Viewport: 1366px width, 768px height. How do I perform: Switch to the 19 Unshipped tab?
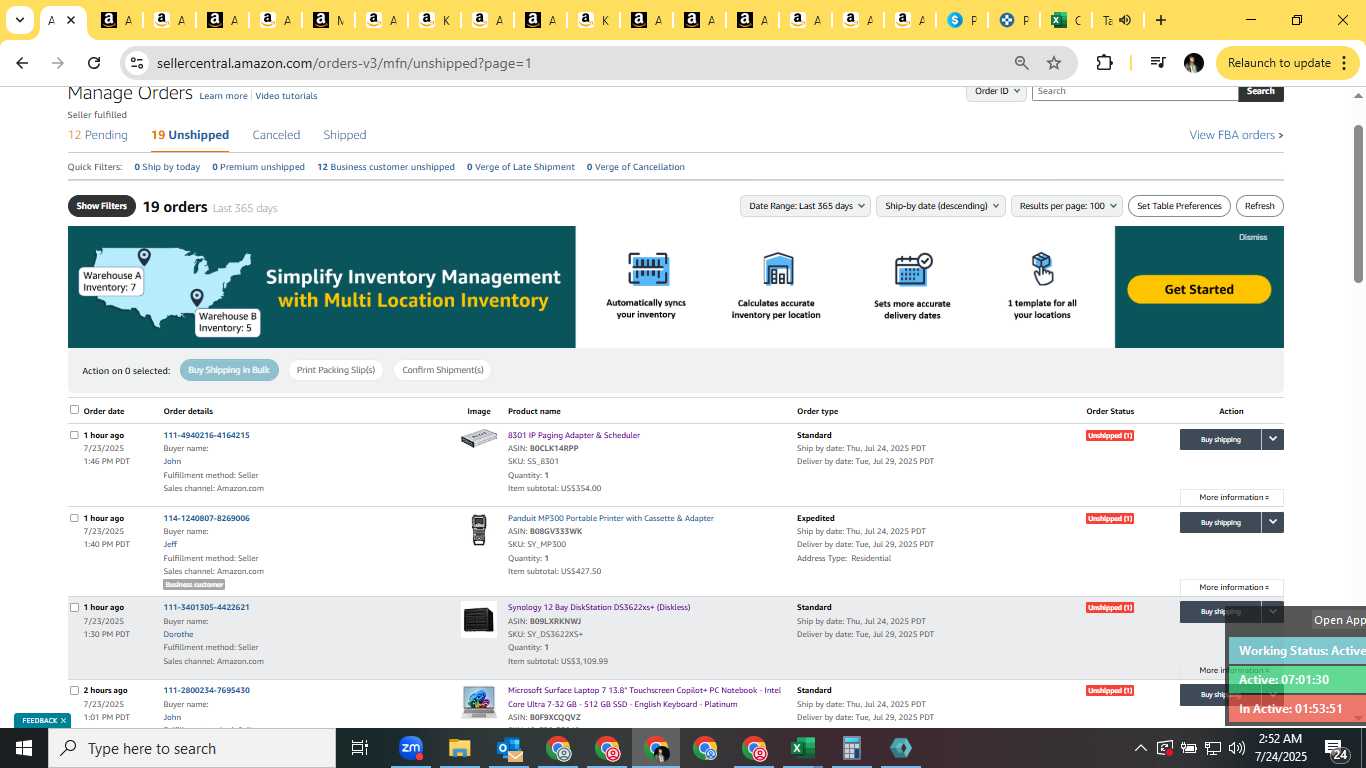pyautogui.click(x=190, y=135)
